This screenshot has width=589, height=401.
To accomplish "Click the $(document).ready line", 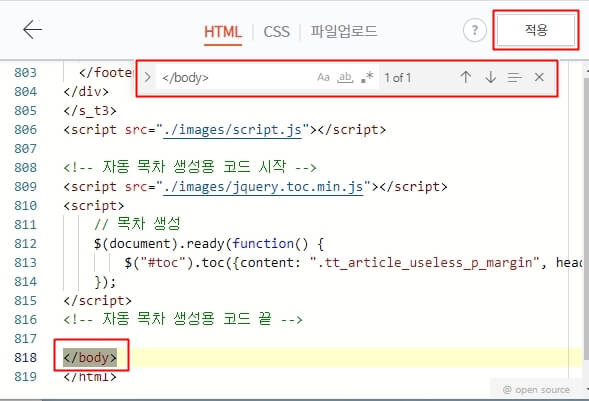I will point(209,244).
